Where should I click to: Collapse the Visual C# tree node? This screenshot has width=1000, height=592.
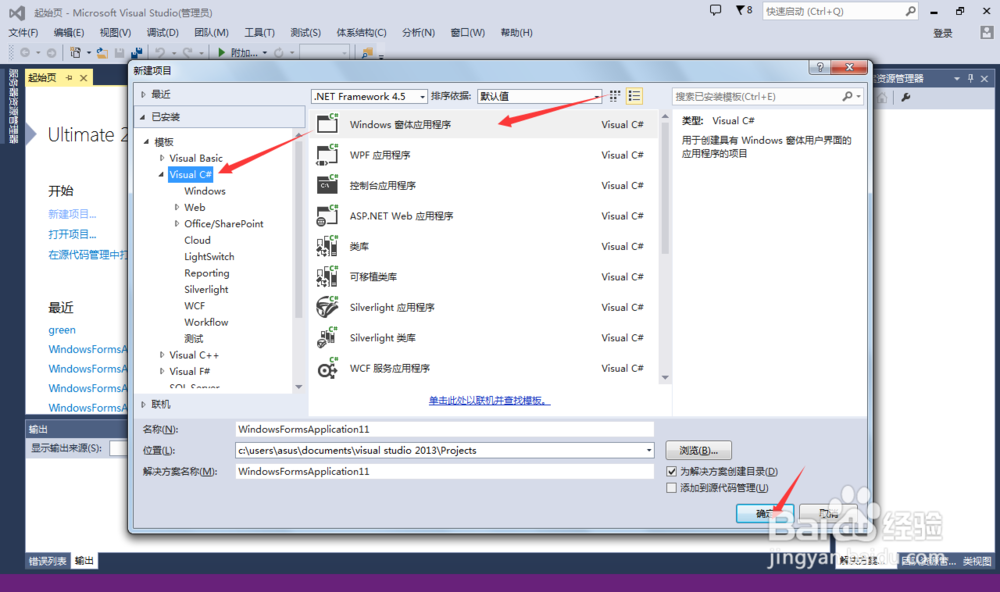[161, 174]
